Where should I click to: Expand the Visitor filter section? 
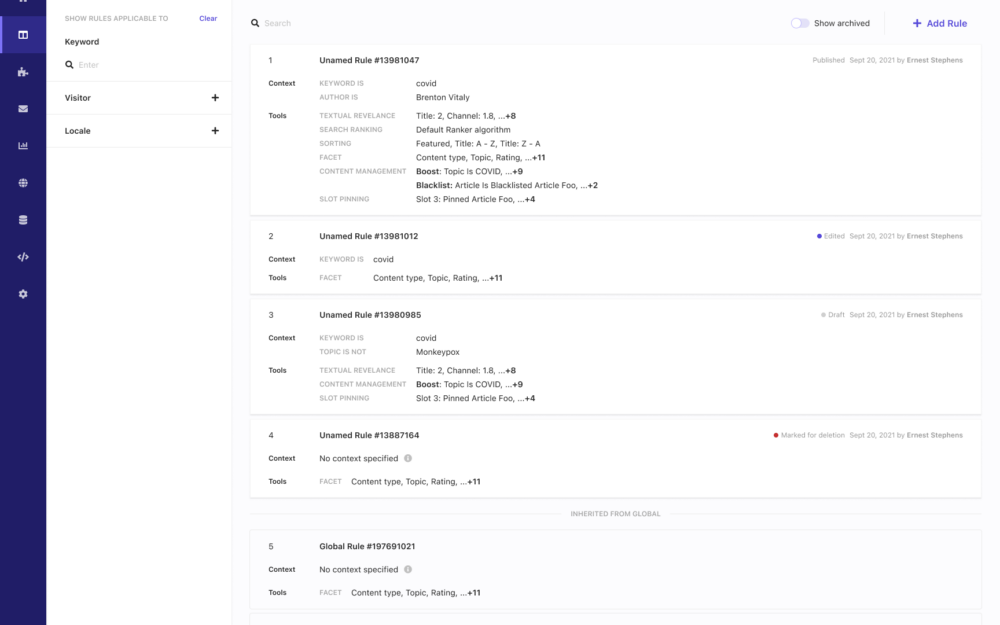[x=215, y=98]
